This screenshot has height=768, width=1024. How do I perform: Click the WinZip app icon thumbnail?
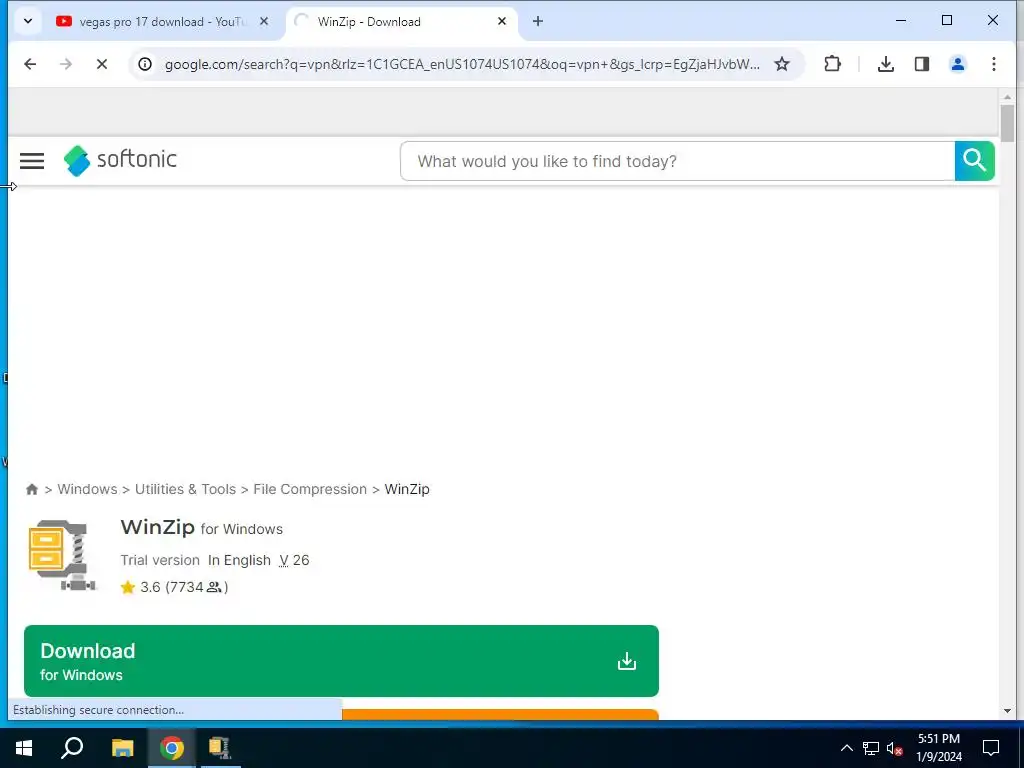(62, 555)
